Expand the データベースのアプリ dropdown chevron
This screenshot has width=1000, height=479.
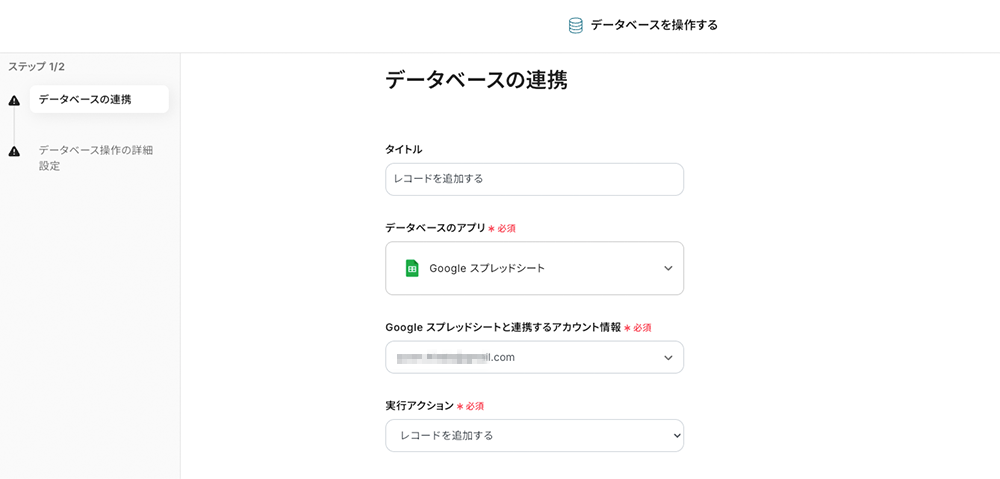click(x=668, y=268)
